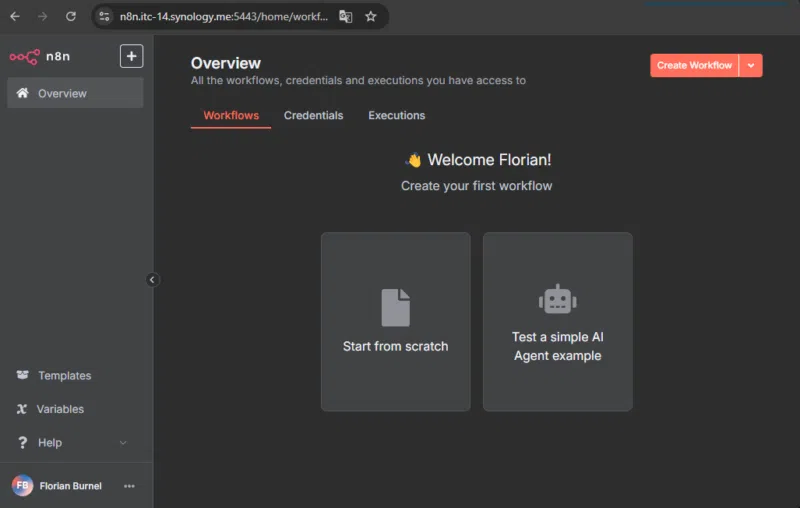The height and width of the screenshot is (508, 800).
Task: Click the FB user avatar
Action: [22, 486]
